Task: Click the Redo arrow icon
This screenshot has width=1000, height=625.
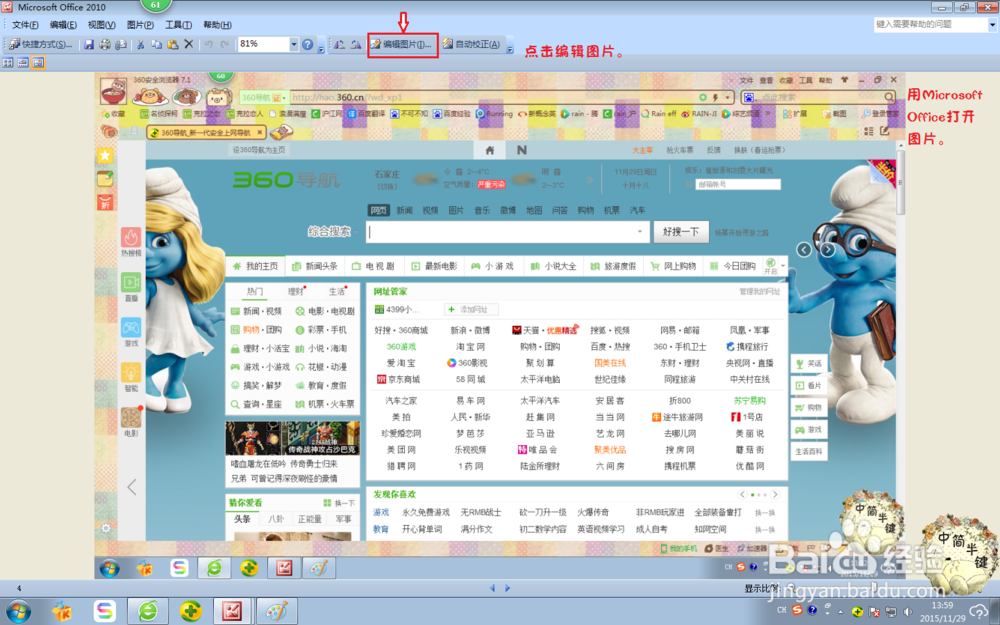Action: click(224, 45)
